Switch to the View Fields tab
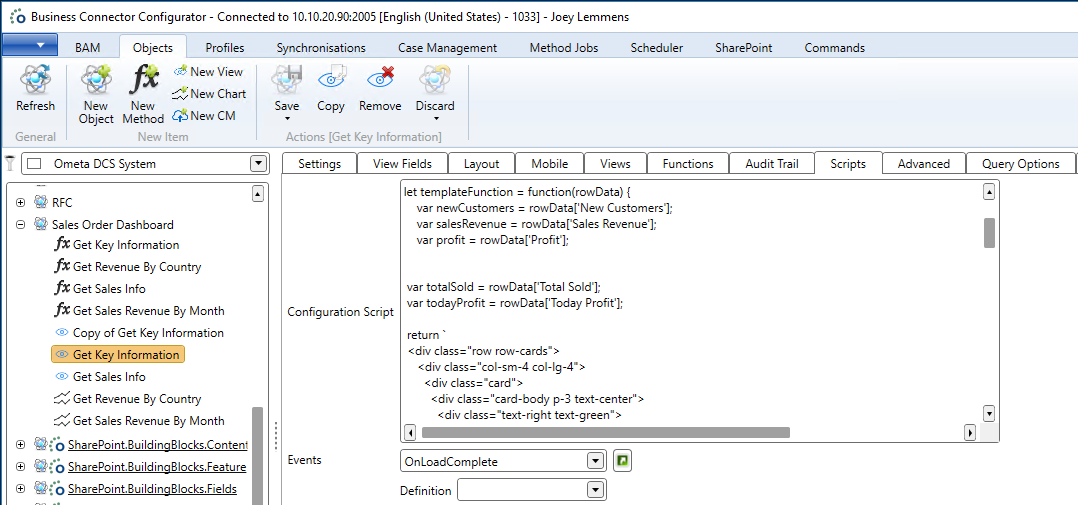Screen dimensions: 1078x505 point(403,164)
